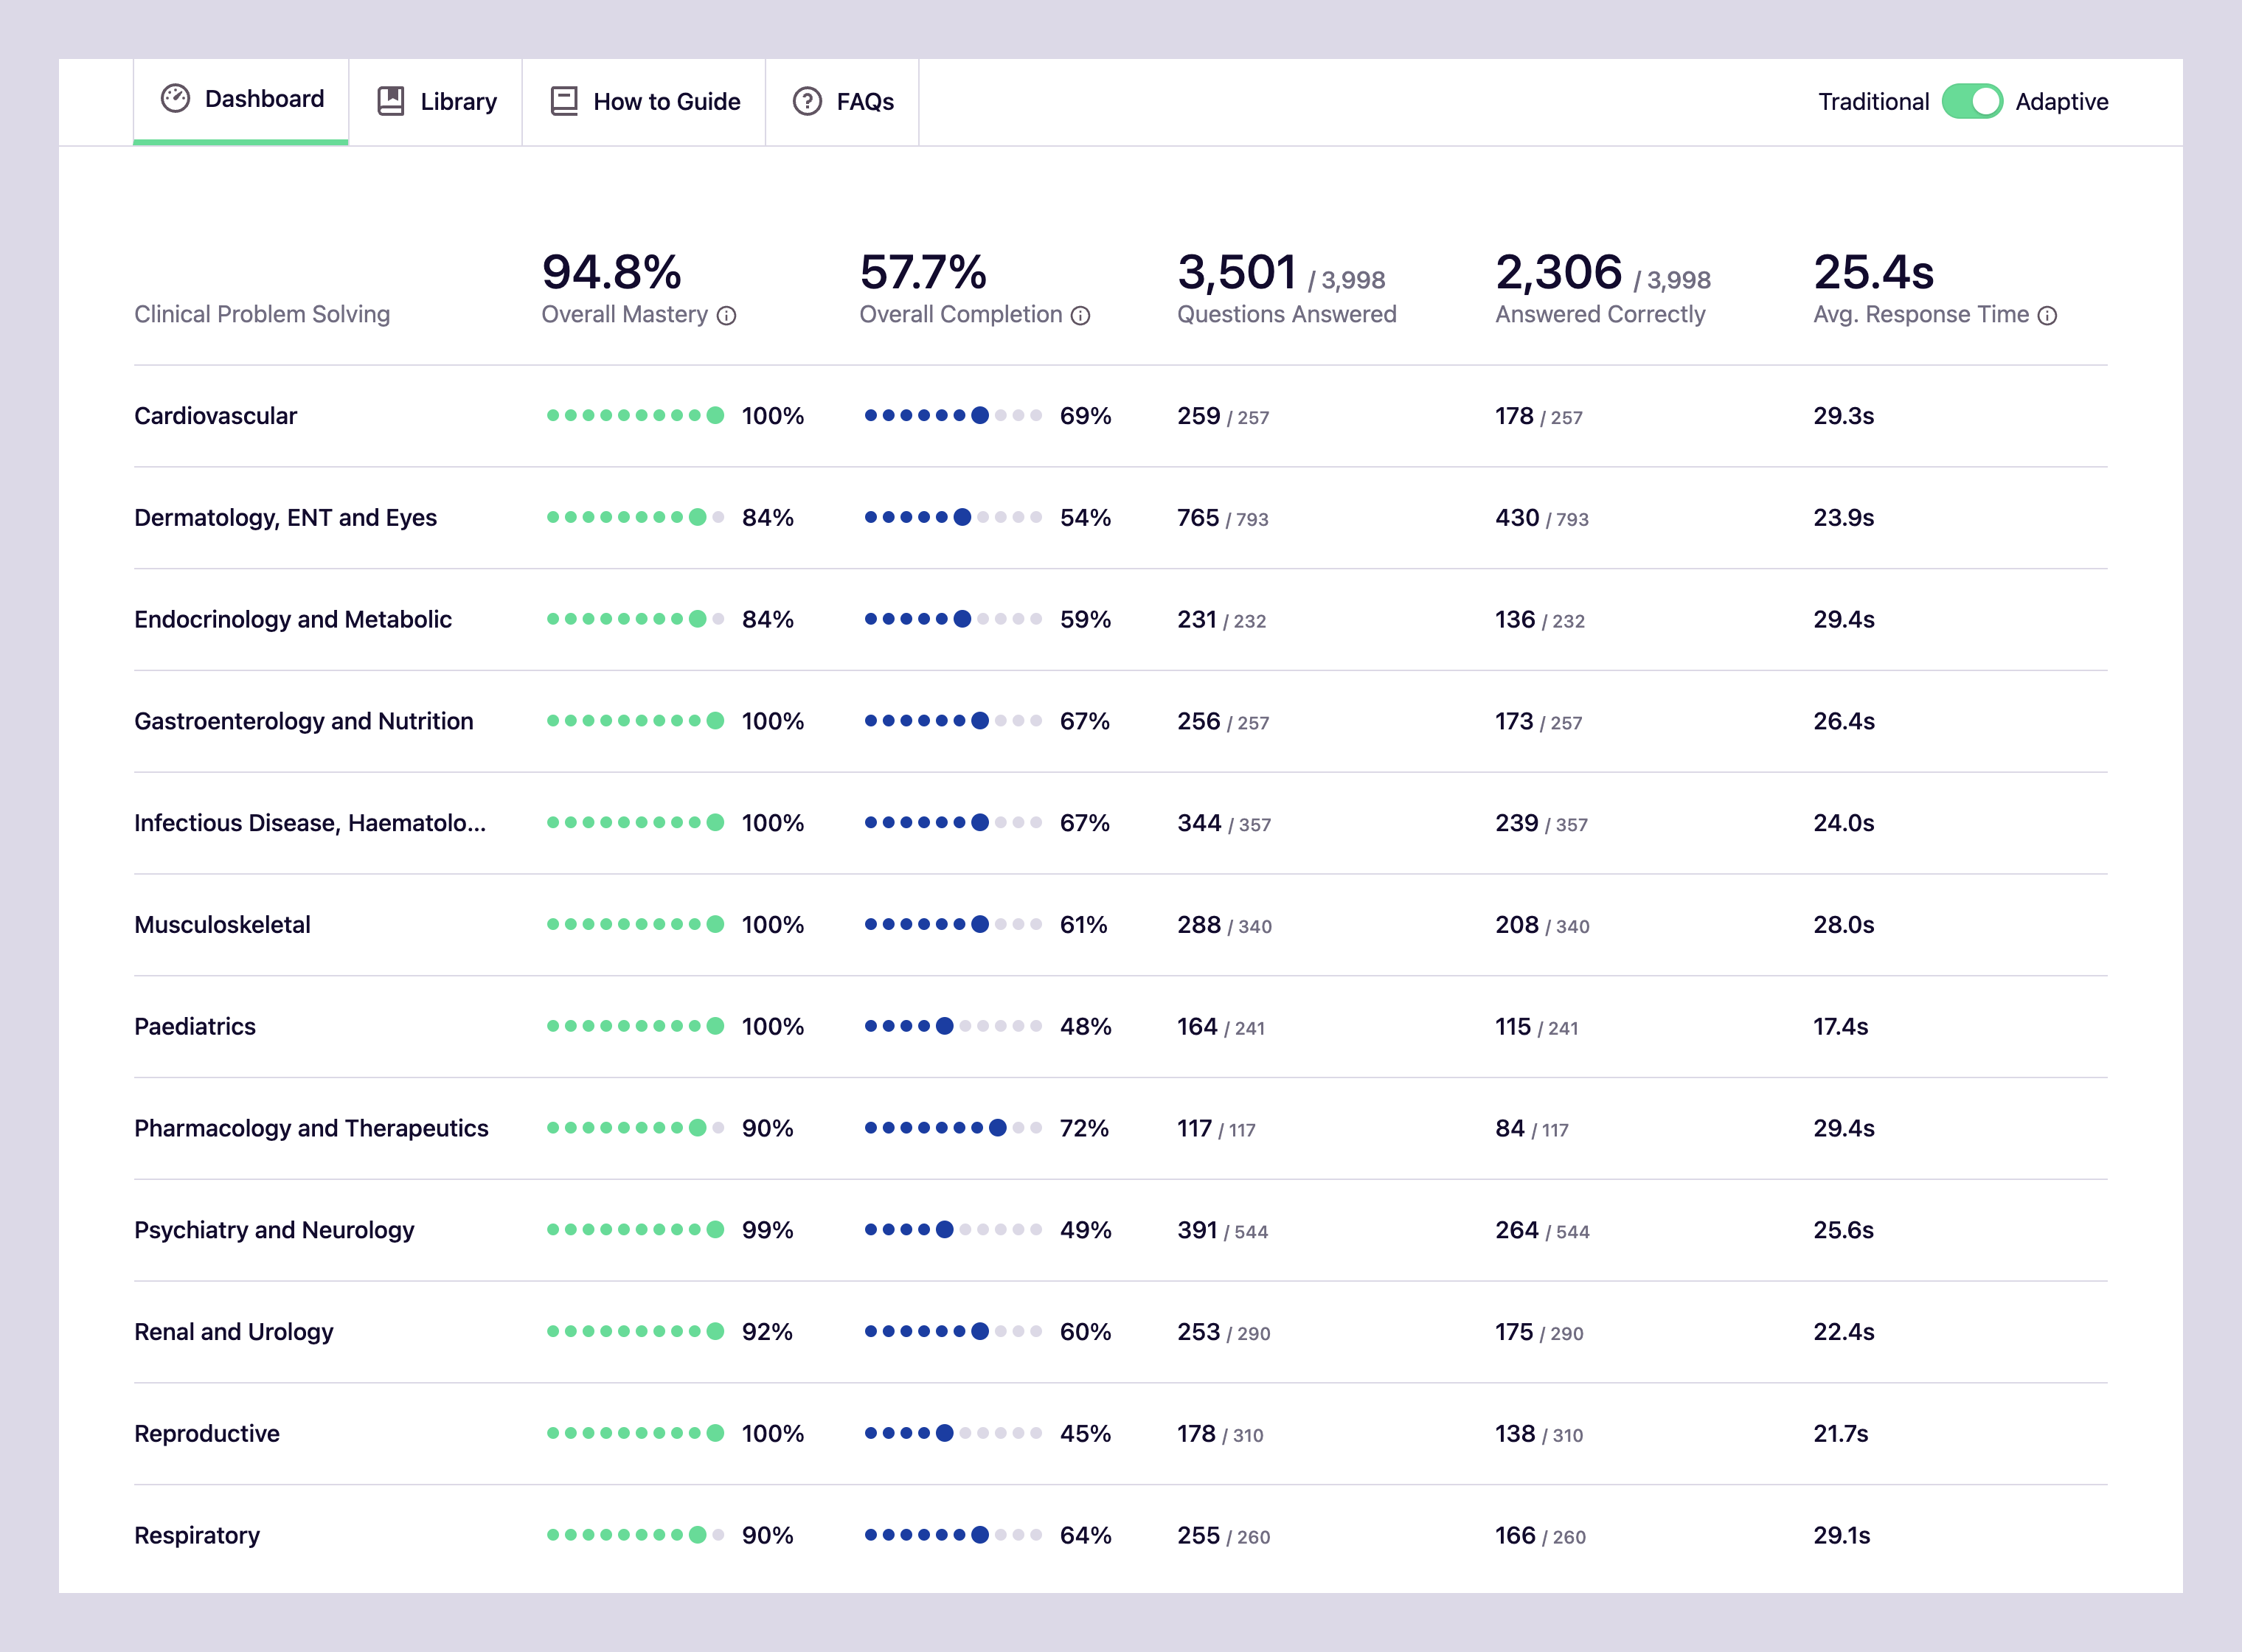Select the Adaptive mode label
The height and width of the screenshot is (1652, 2242).
click(2061, 101)
